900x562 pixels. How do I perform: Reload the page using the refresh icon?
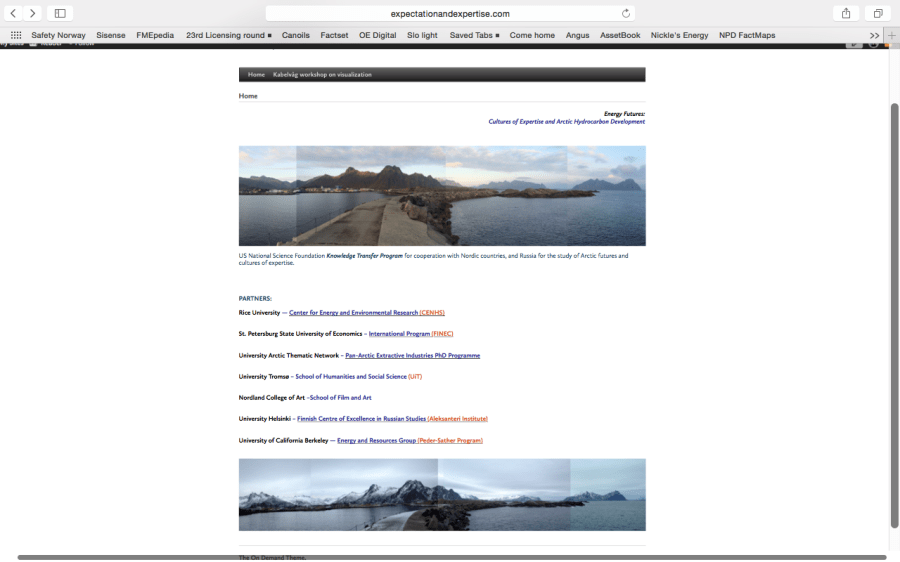tap(626, 13)
